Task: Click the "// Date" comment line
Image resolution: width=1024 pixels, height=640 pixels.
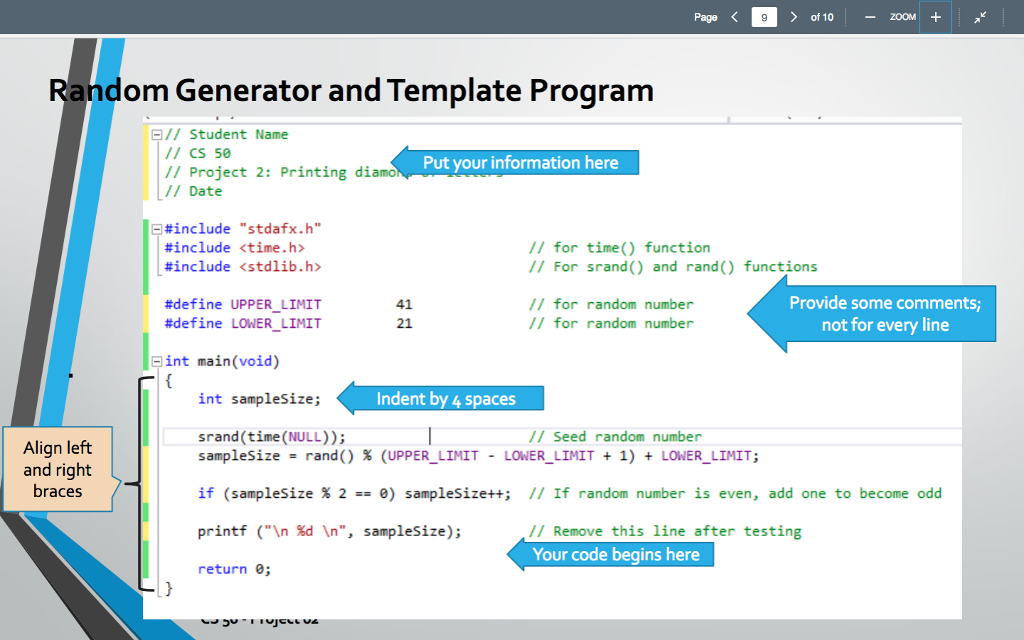Action: pos(193,191)
